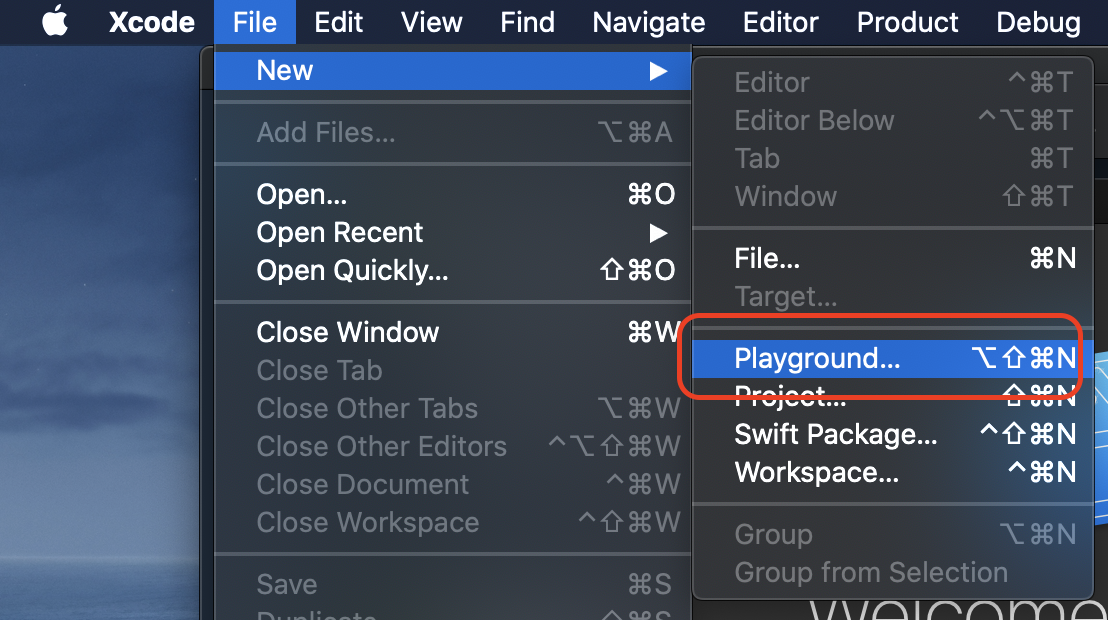Open the Navigate menu

(649, 23)
